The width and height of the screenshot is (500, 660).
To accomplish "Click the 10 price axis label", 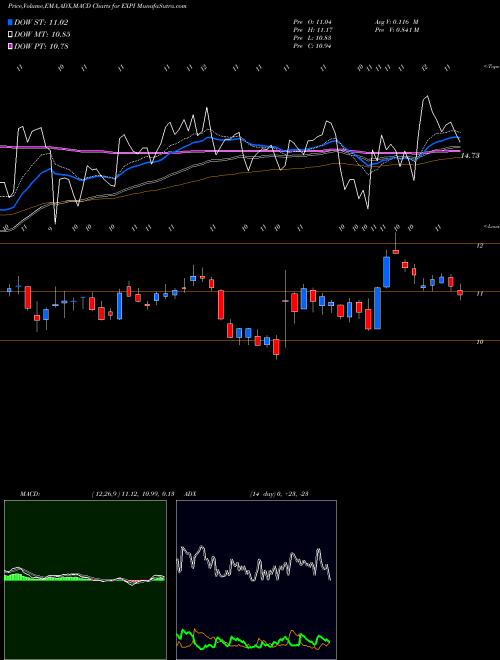I will coord(479,342).
